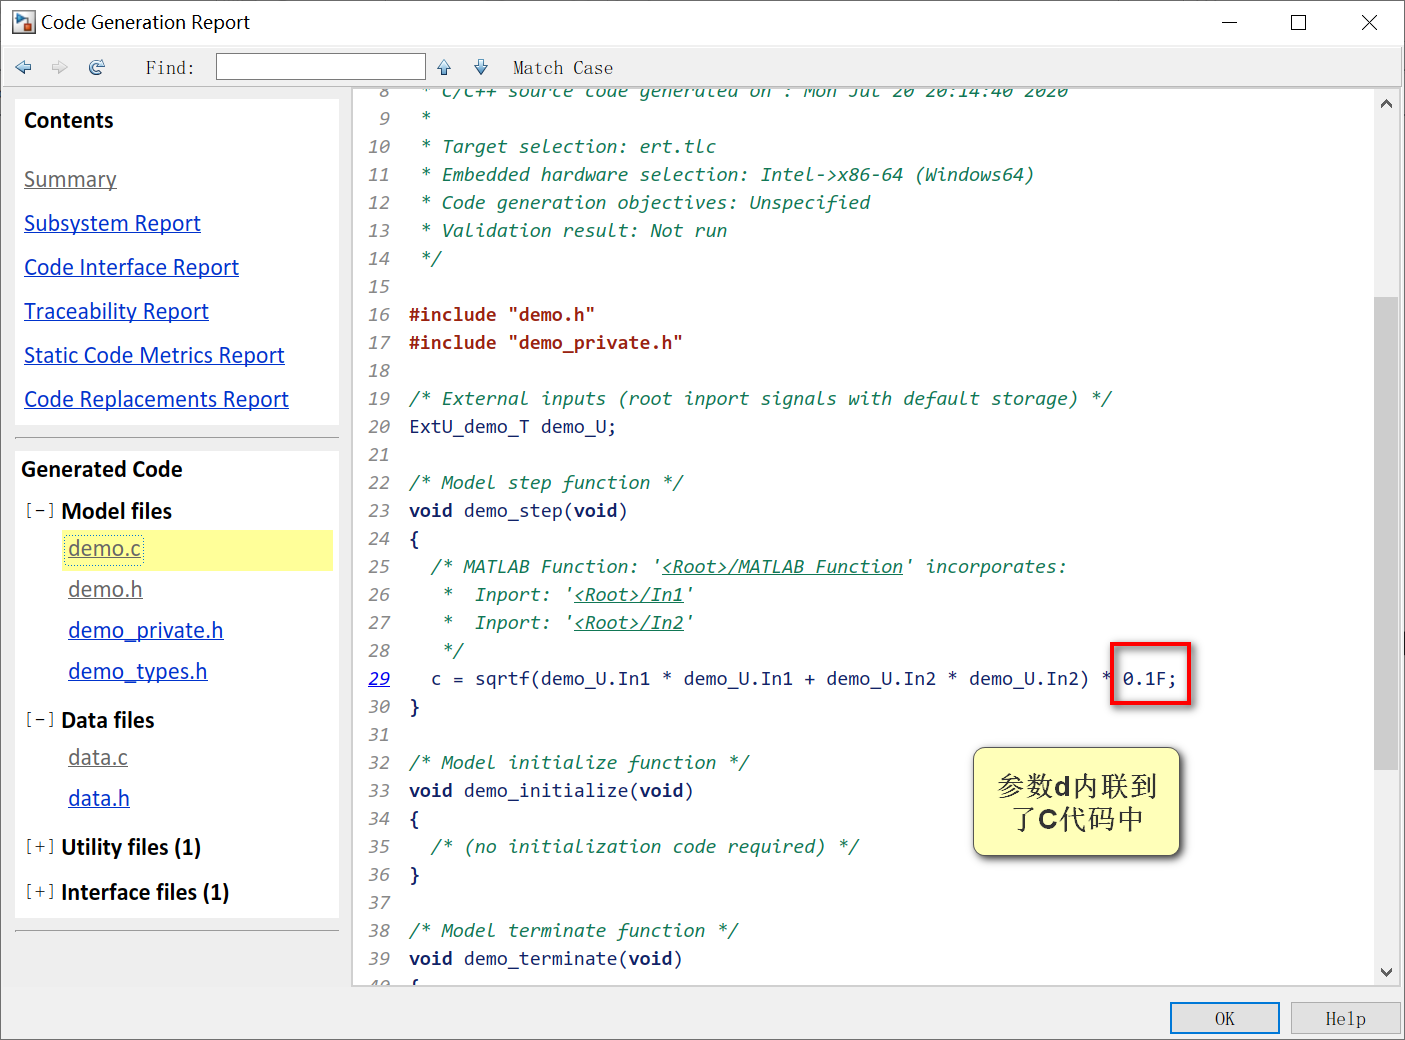Open the demo_private.h file
The image size is (1405, 1040).
(146, 631)
